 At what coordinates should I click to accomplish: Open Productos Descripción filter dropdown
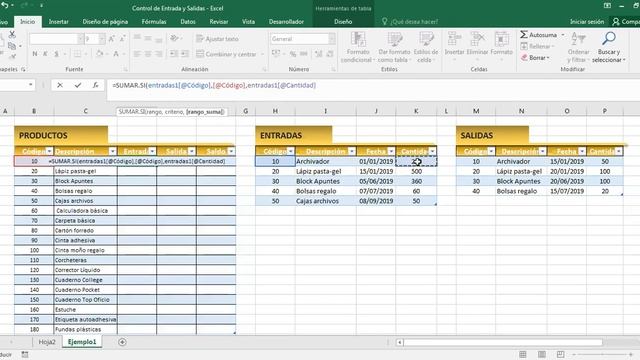pyautogui.click(x=112, y=151)
